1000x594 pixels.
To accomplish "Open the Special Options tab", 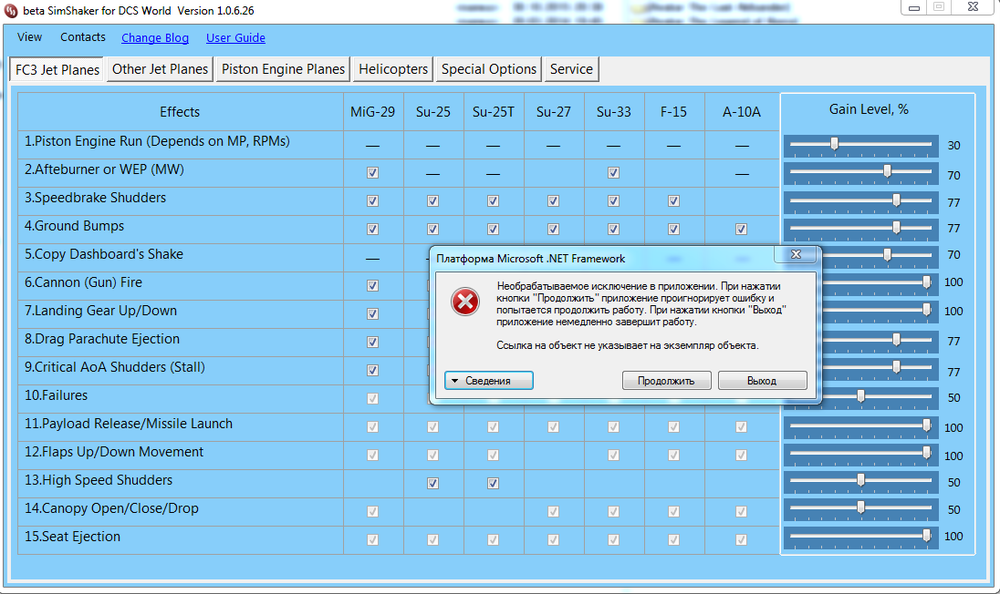I will tap(489, 69).
